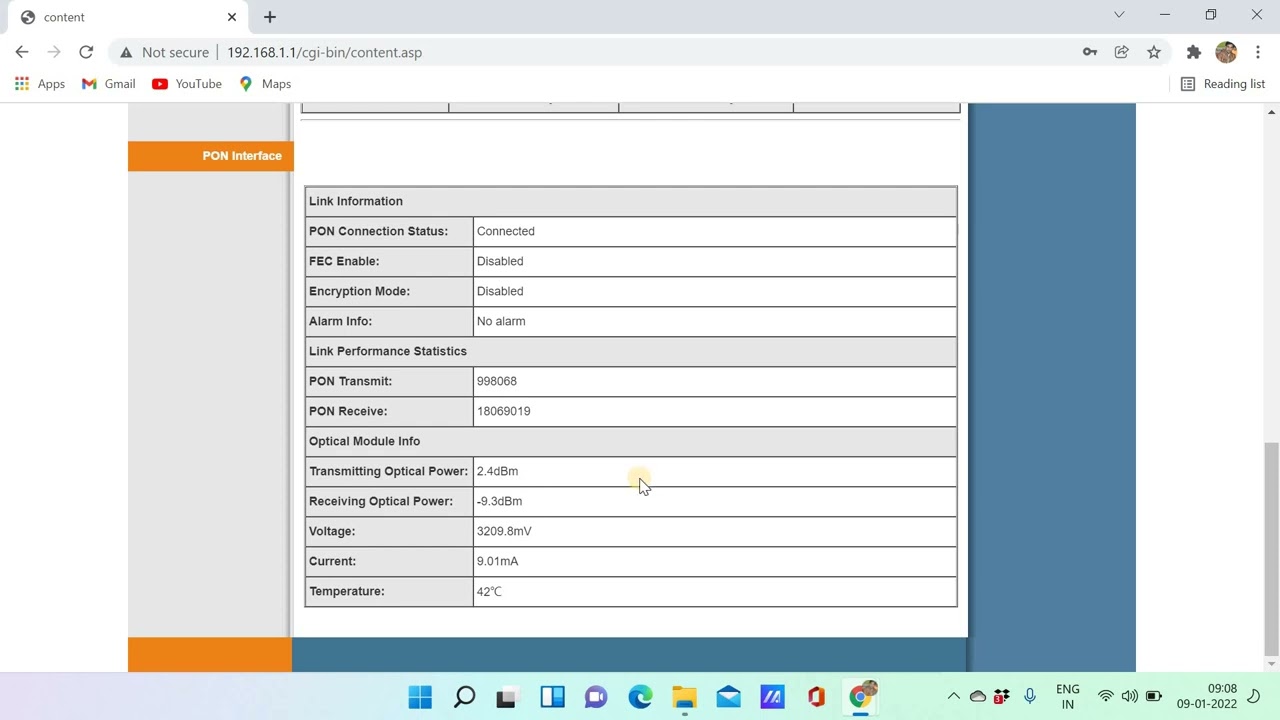The height and width of the screenshot is (720, 1280).
Task: Open Chrome three-dot menu
Action: [1258, 52]
